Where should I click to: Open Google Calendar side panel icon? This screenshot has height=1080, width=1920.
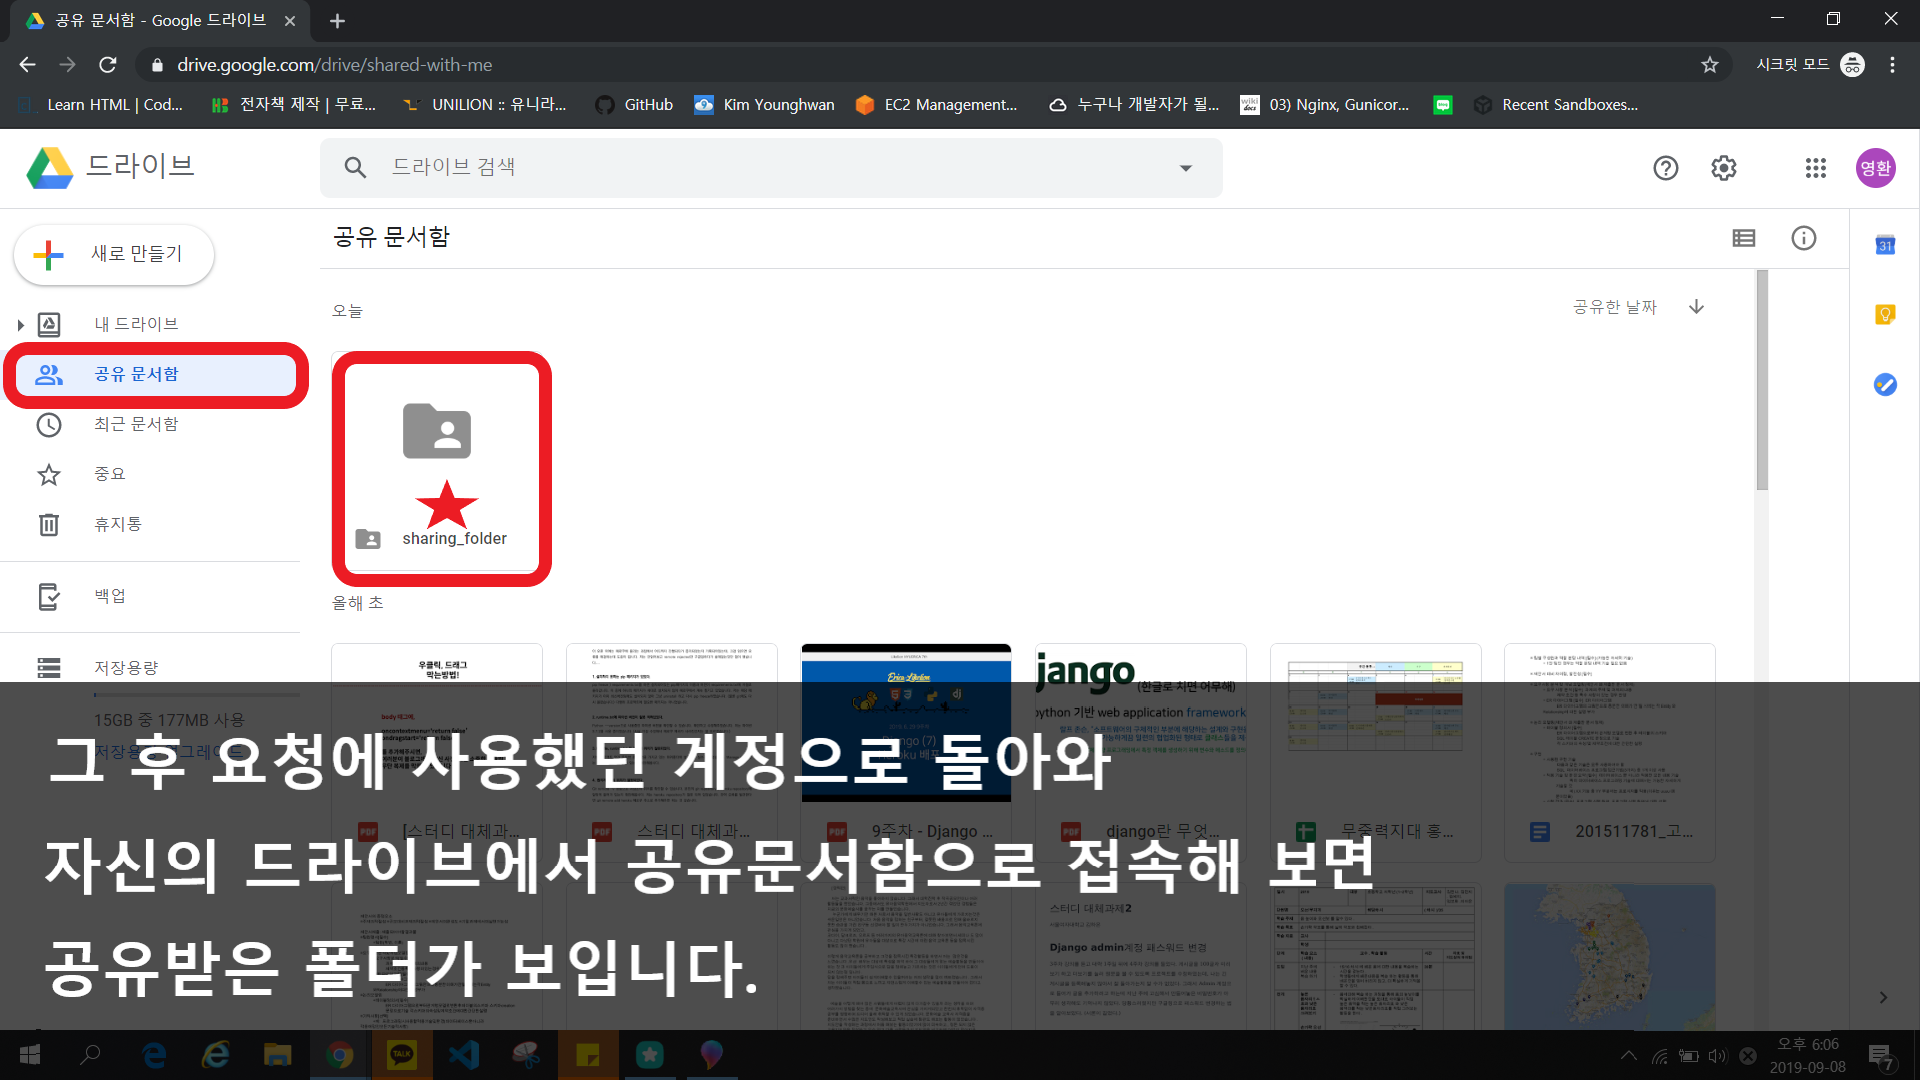[x=1885, y=245]
